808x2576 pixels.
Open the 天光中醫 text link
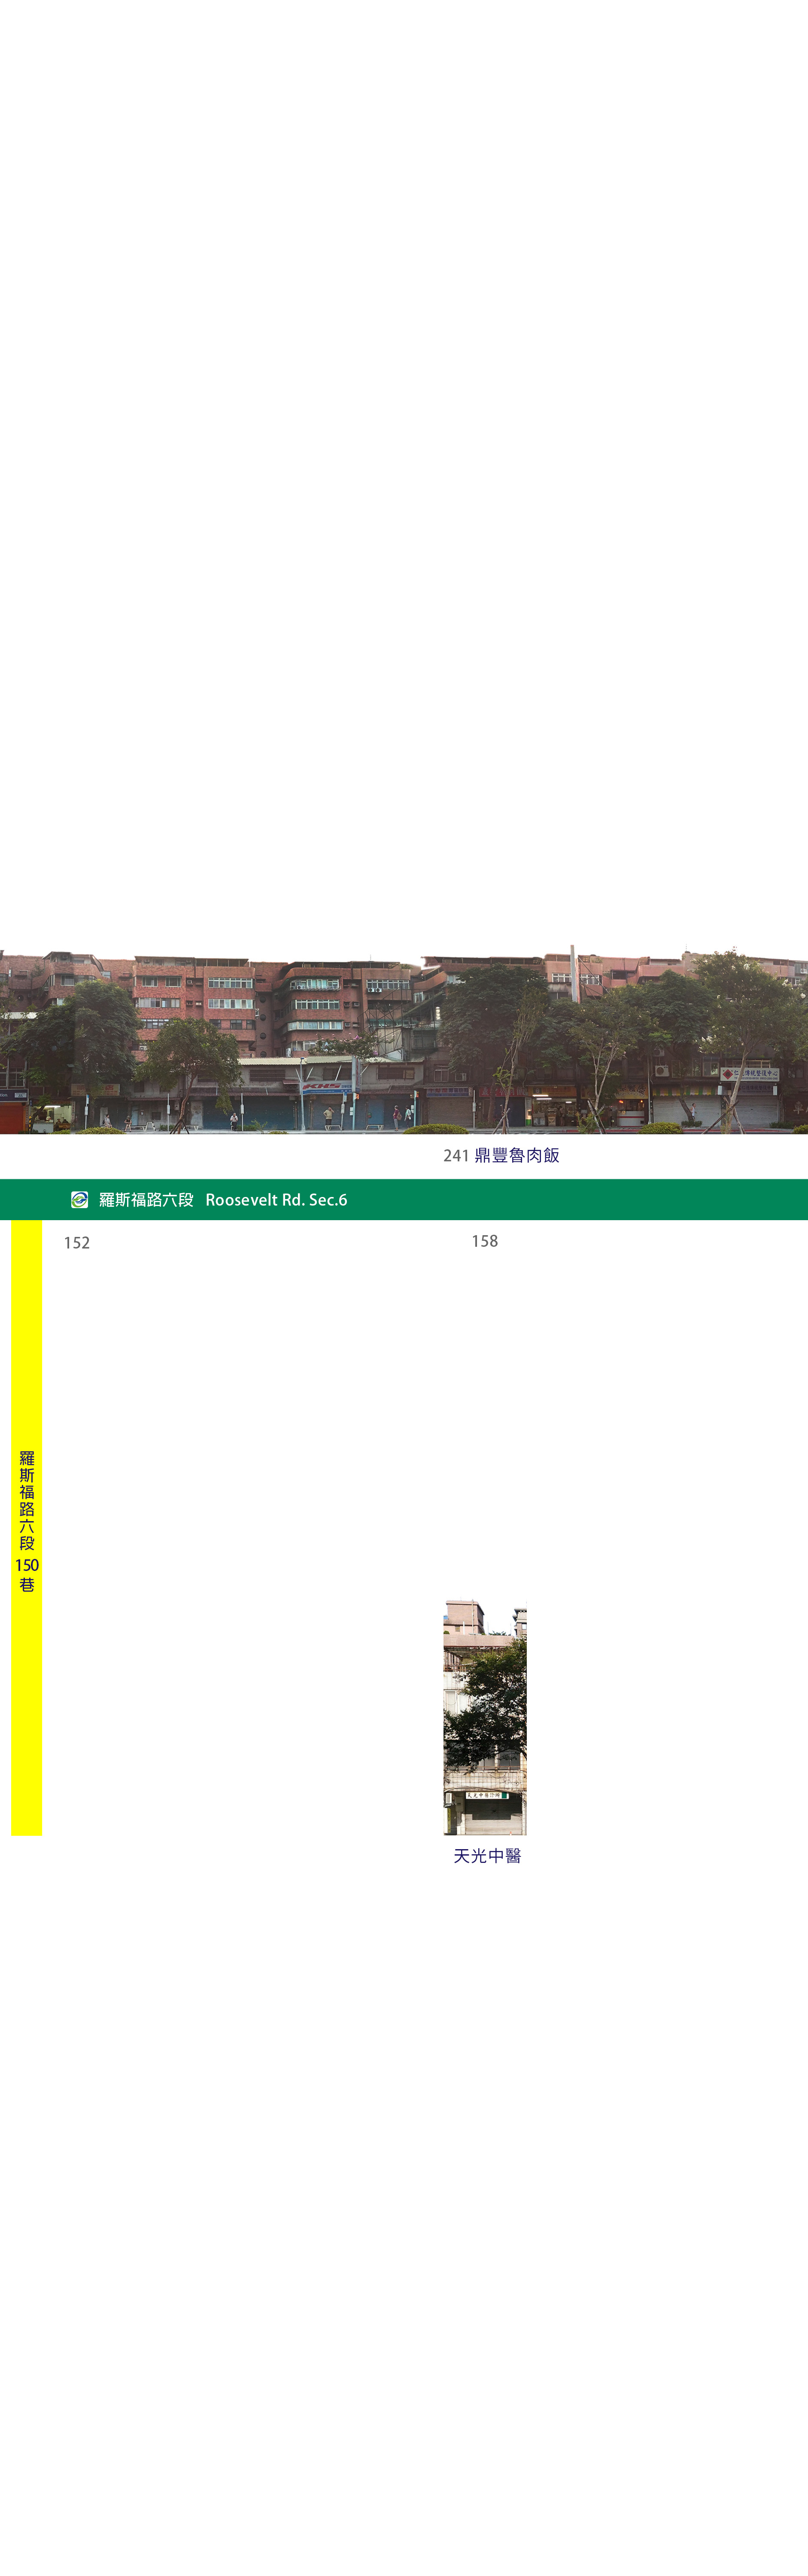487,1855
